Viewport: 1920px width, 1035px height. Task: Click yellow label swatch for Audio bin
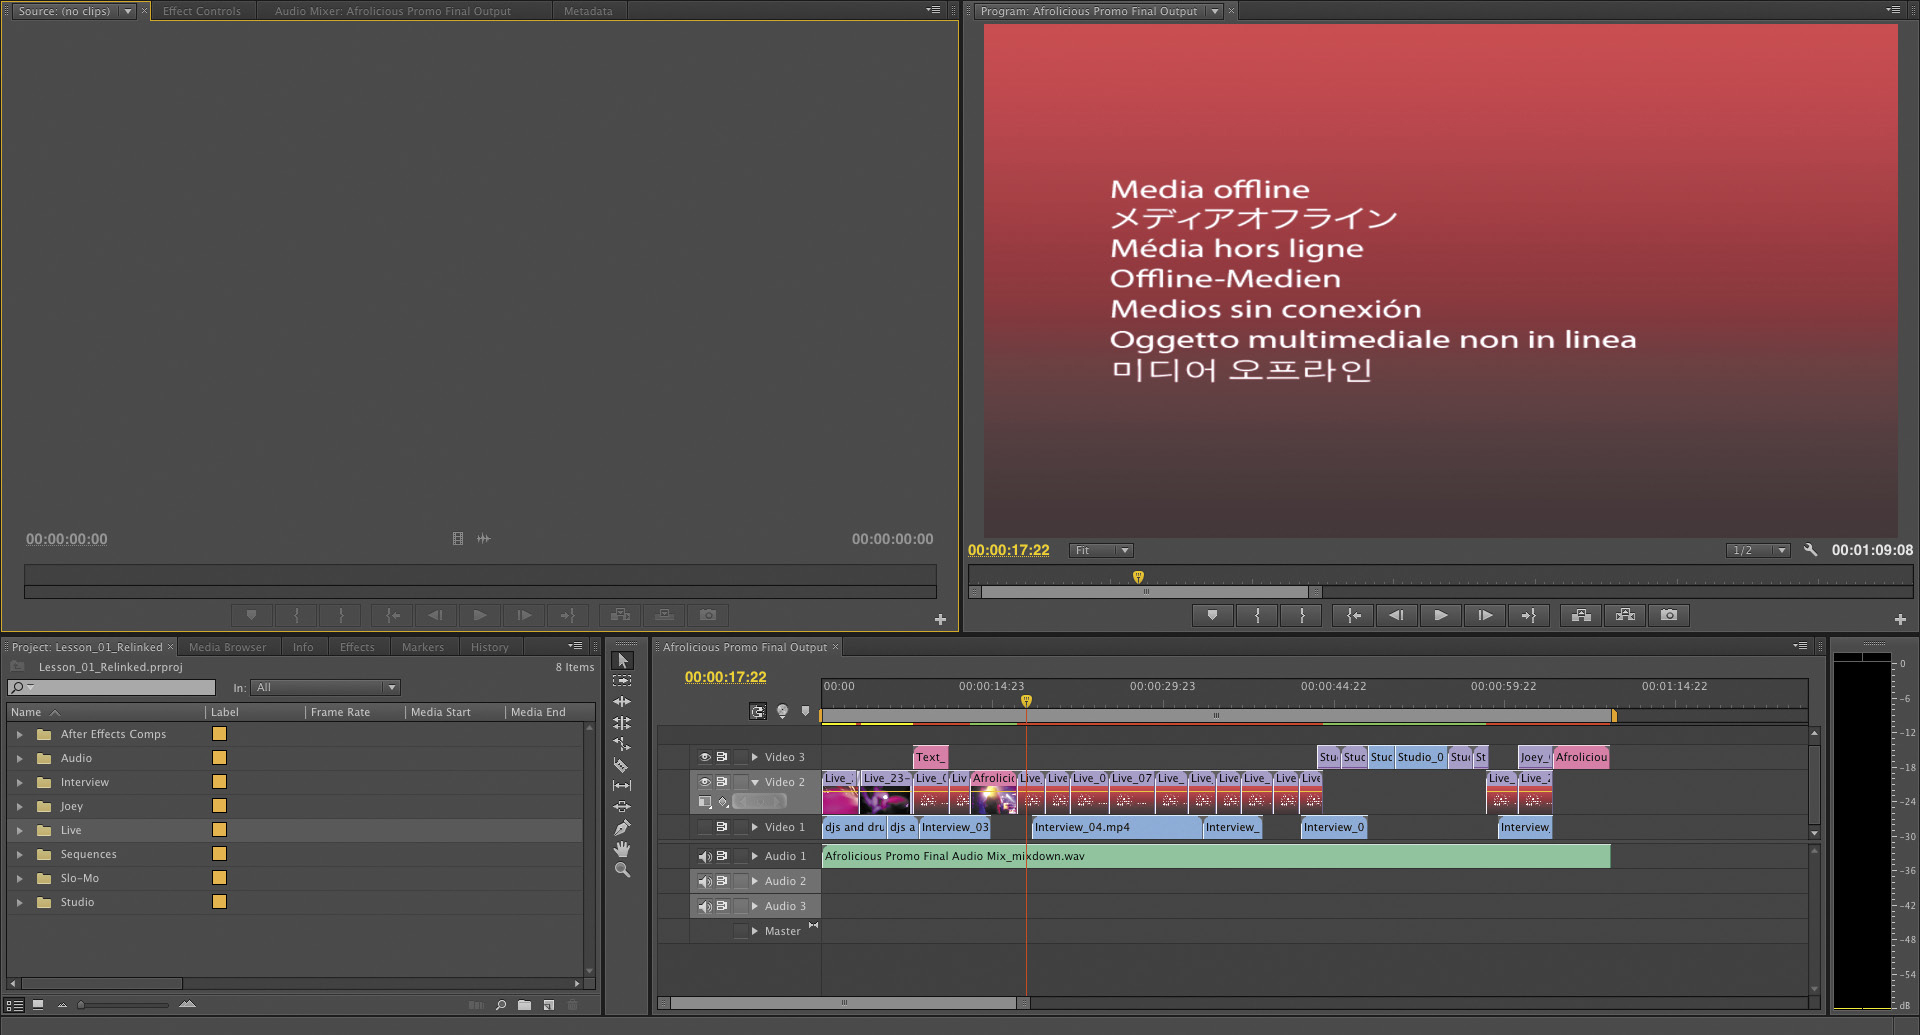pyautogui.click(x=219, y=758)
